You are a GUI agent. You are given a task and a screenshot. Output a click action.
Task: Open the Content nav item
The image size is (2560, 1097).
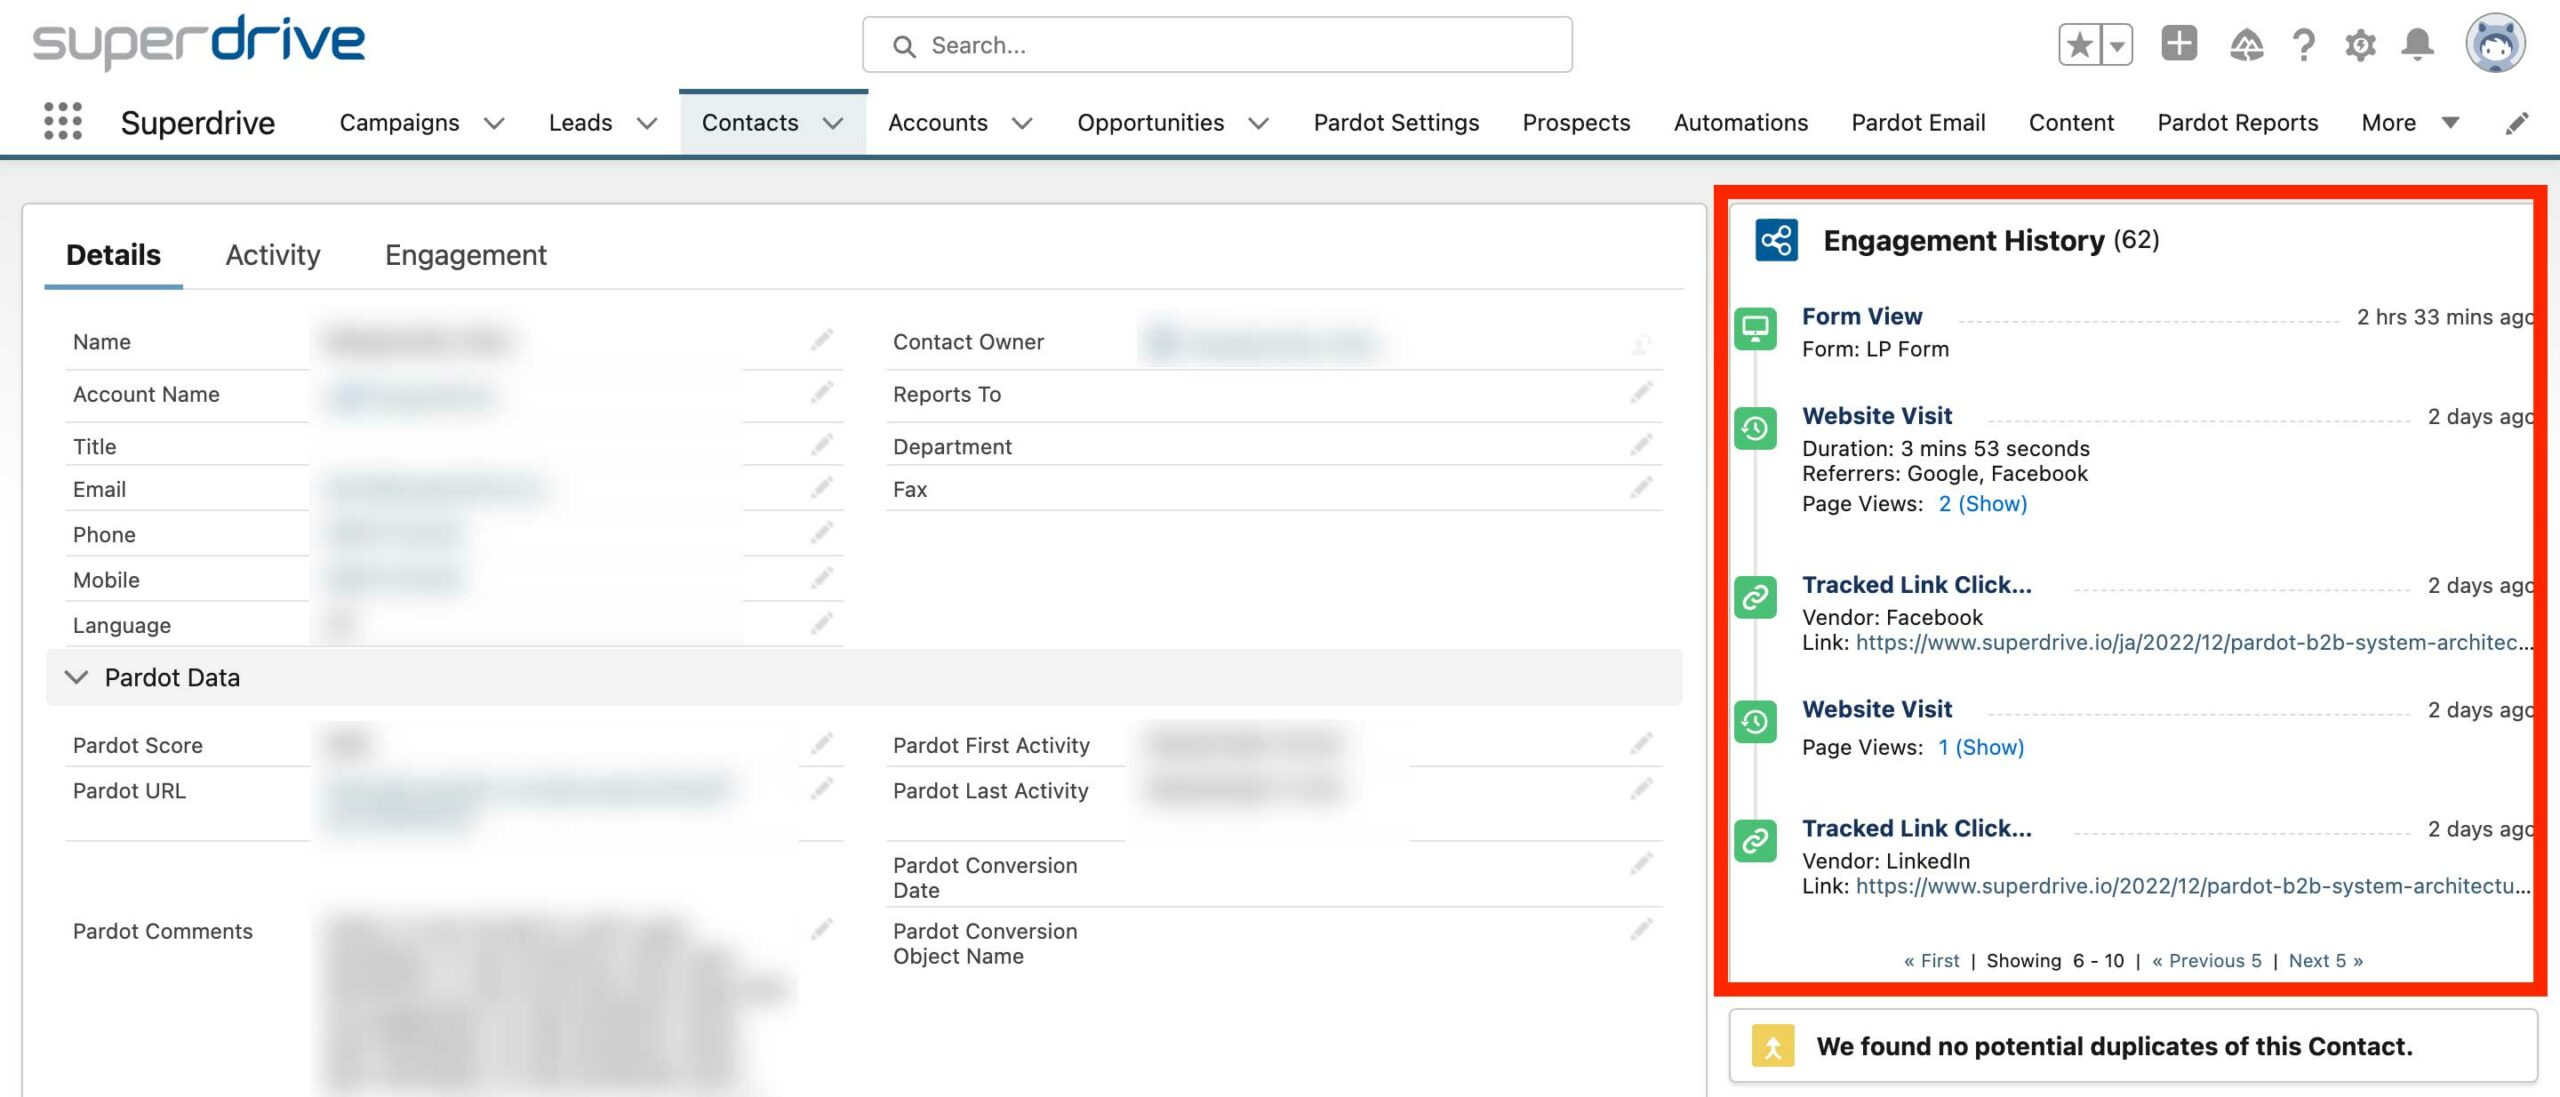tap(2071, 123)
